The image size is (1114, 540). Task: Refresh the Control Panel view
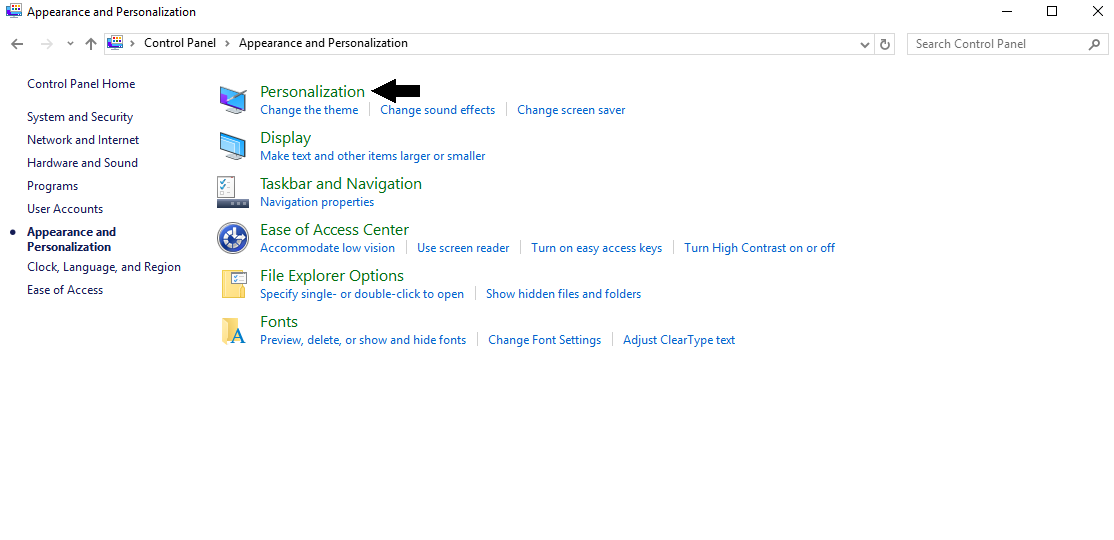point(884,44)
